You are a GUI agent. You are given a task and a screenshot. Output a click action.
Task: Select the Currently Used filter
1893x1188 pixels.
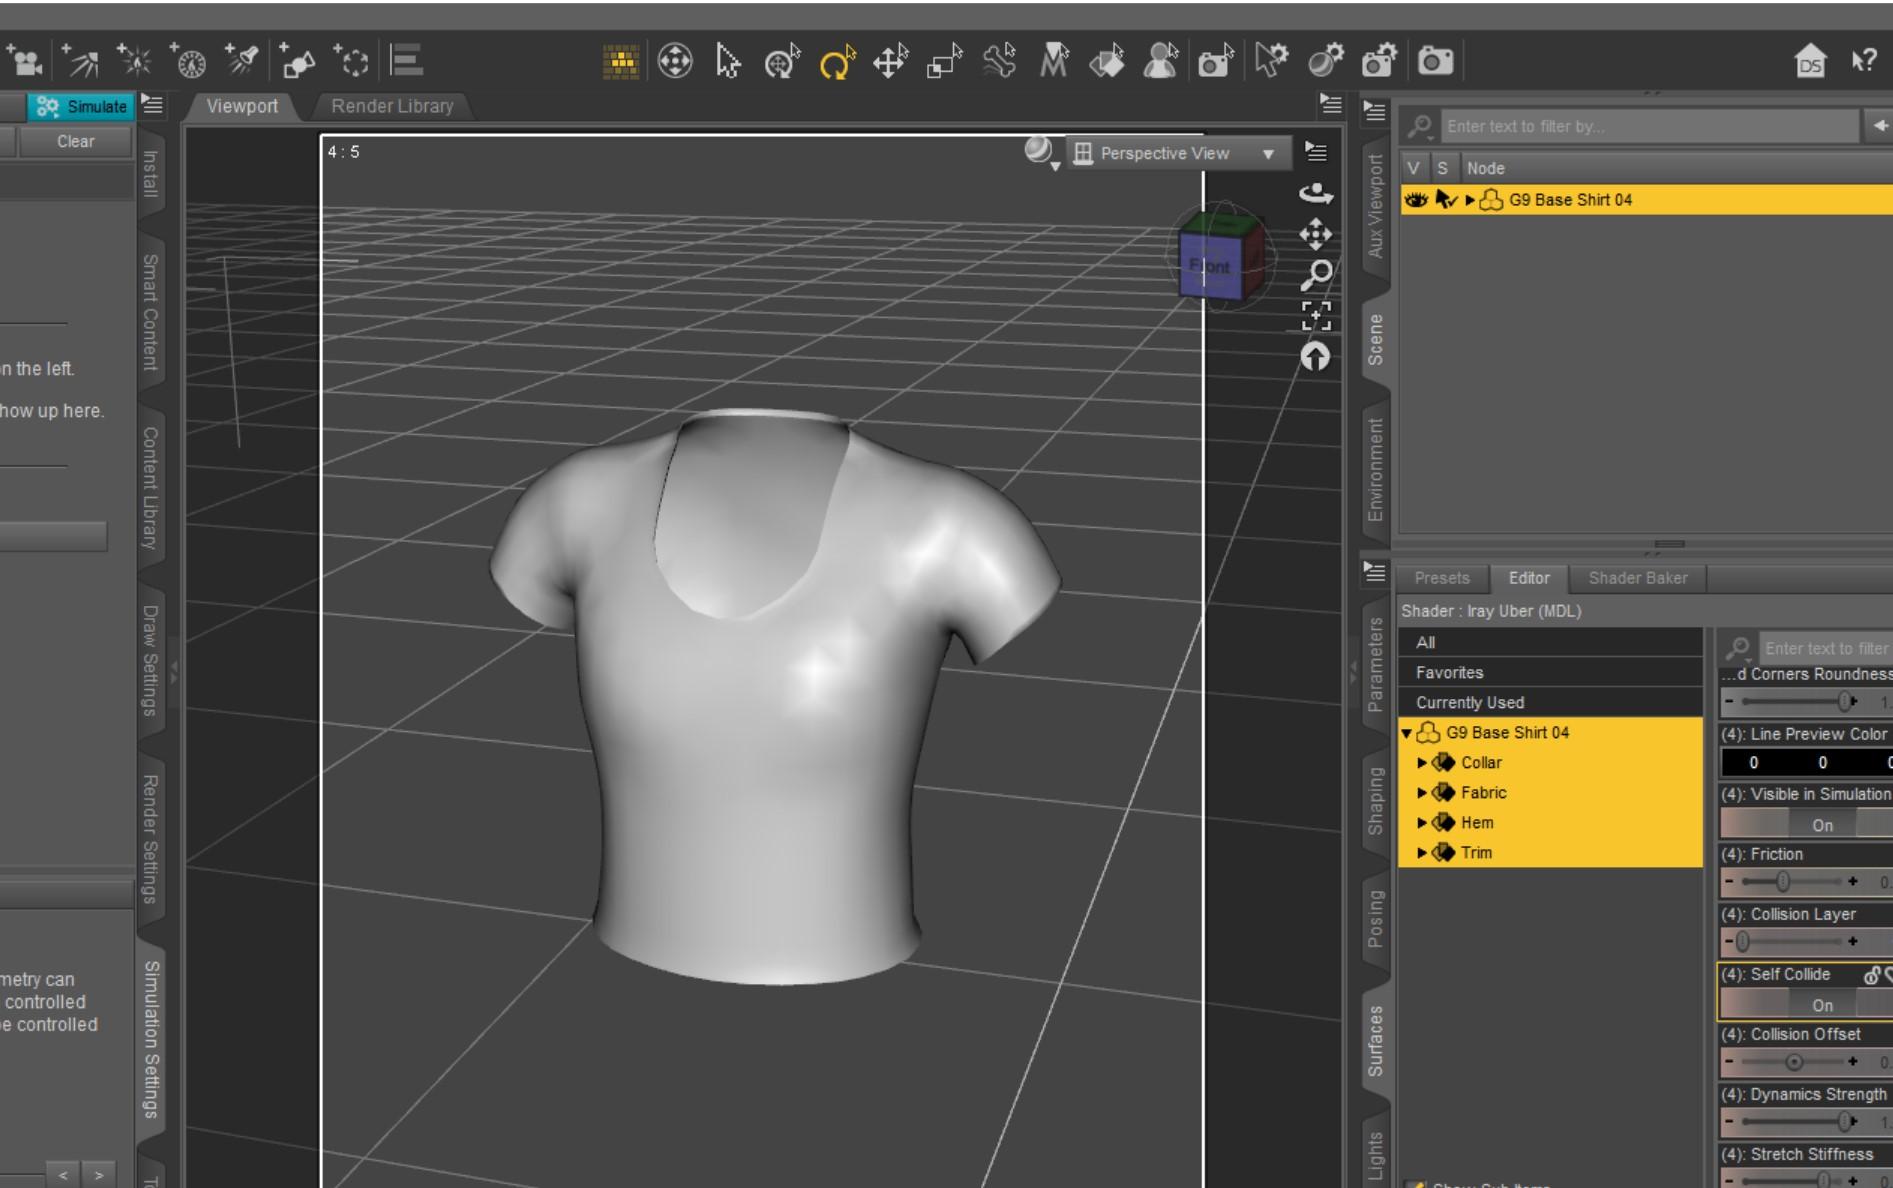1550,703
